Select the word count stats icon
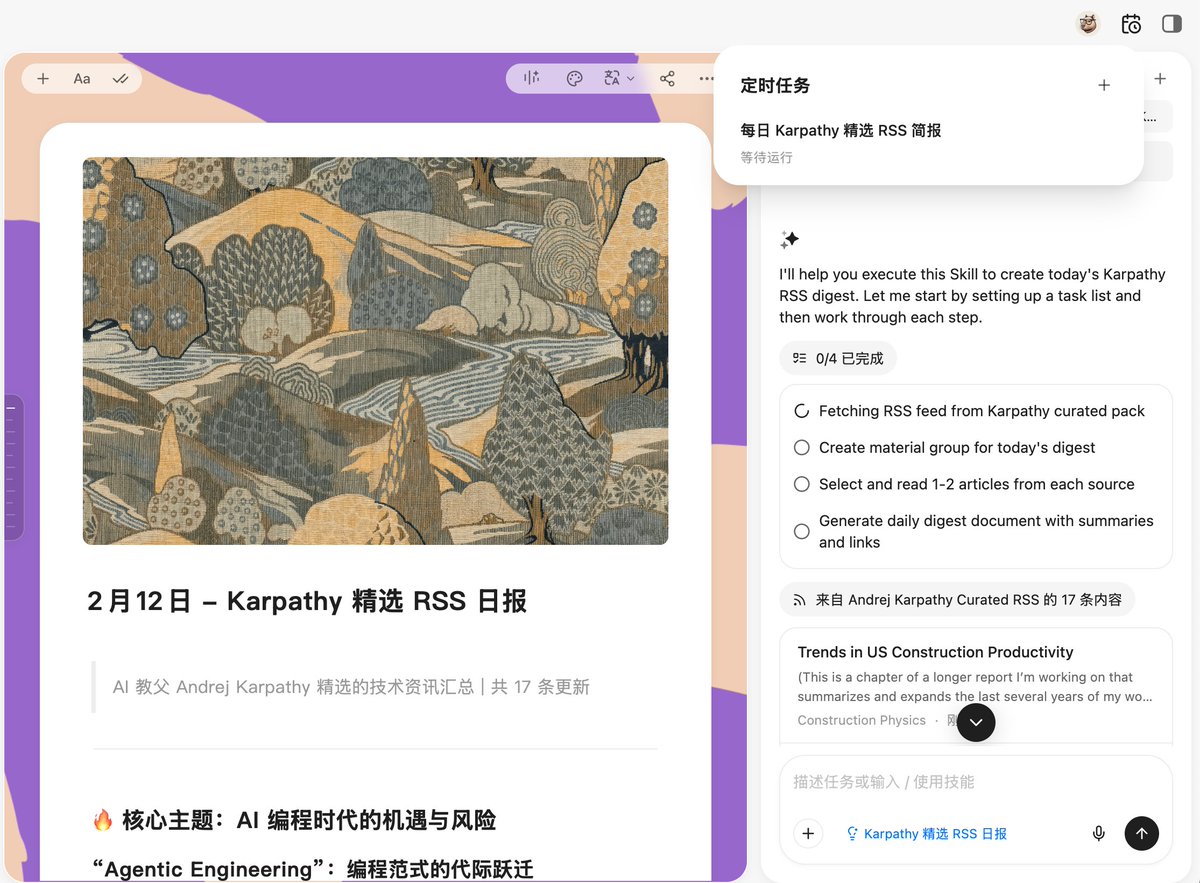The image size is (1200, 883). [x=530, y=77]
